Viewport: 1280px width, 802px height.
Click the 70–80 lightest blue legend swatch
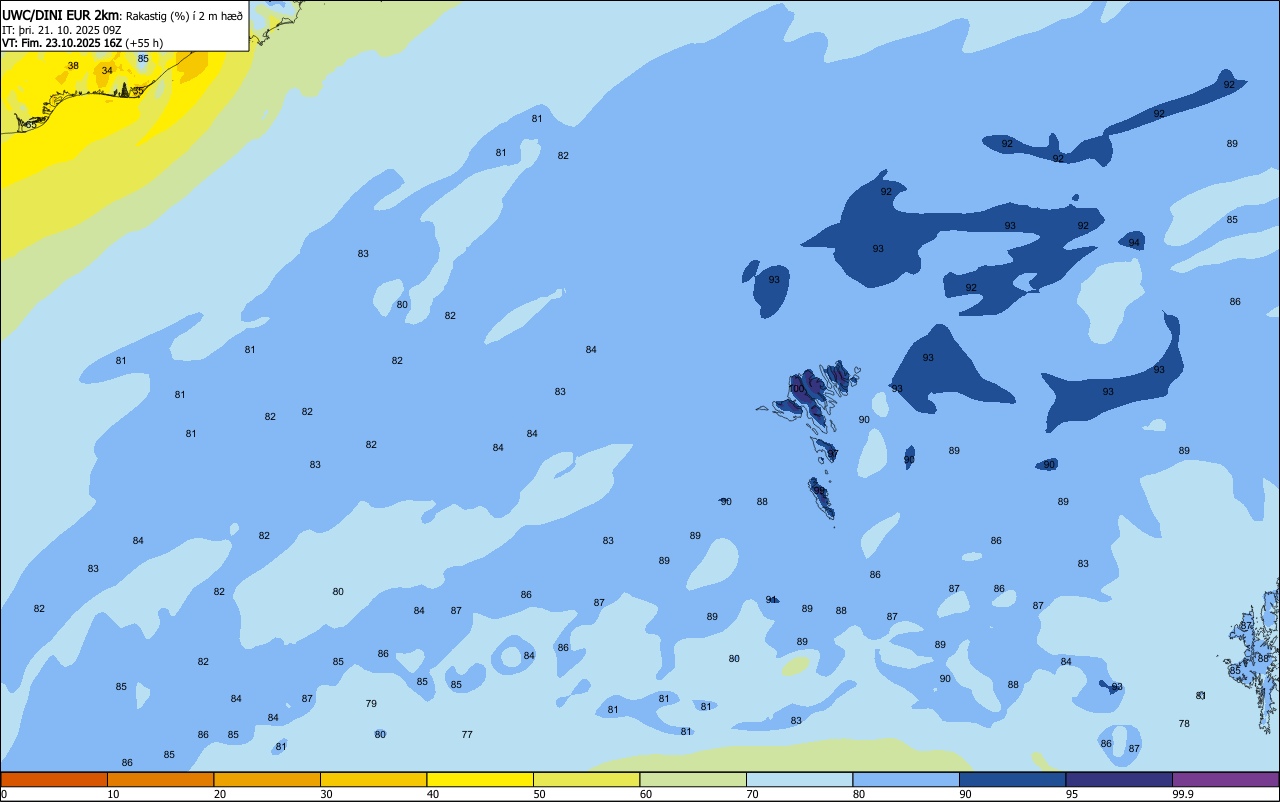click(799, 779)
